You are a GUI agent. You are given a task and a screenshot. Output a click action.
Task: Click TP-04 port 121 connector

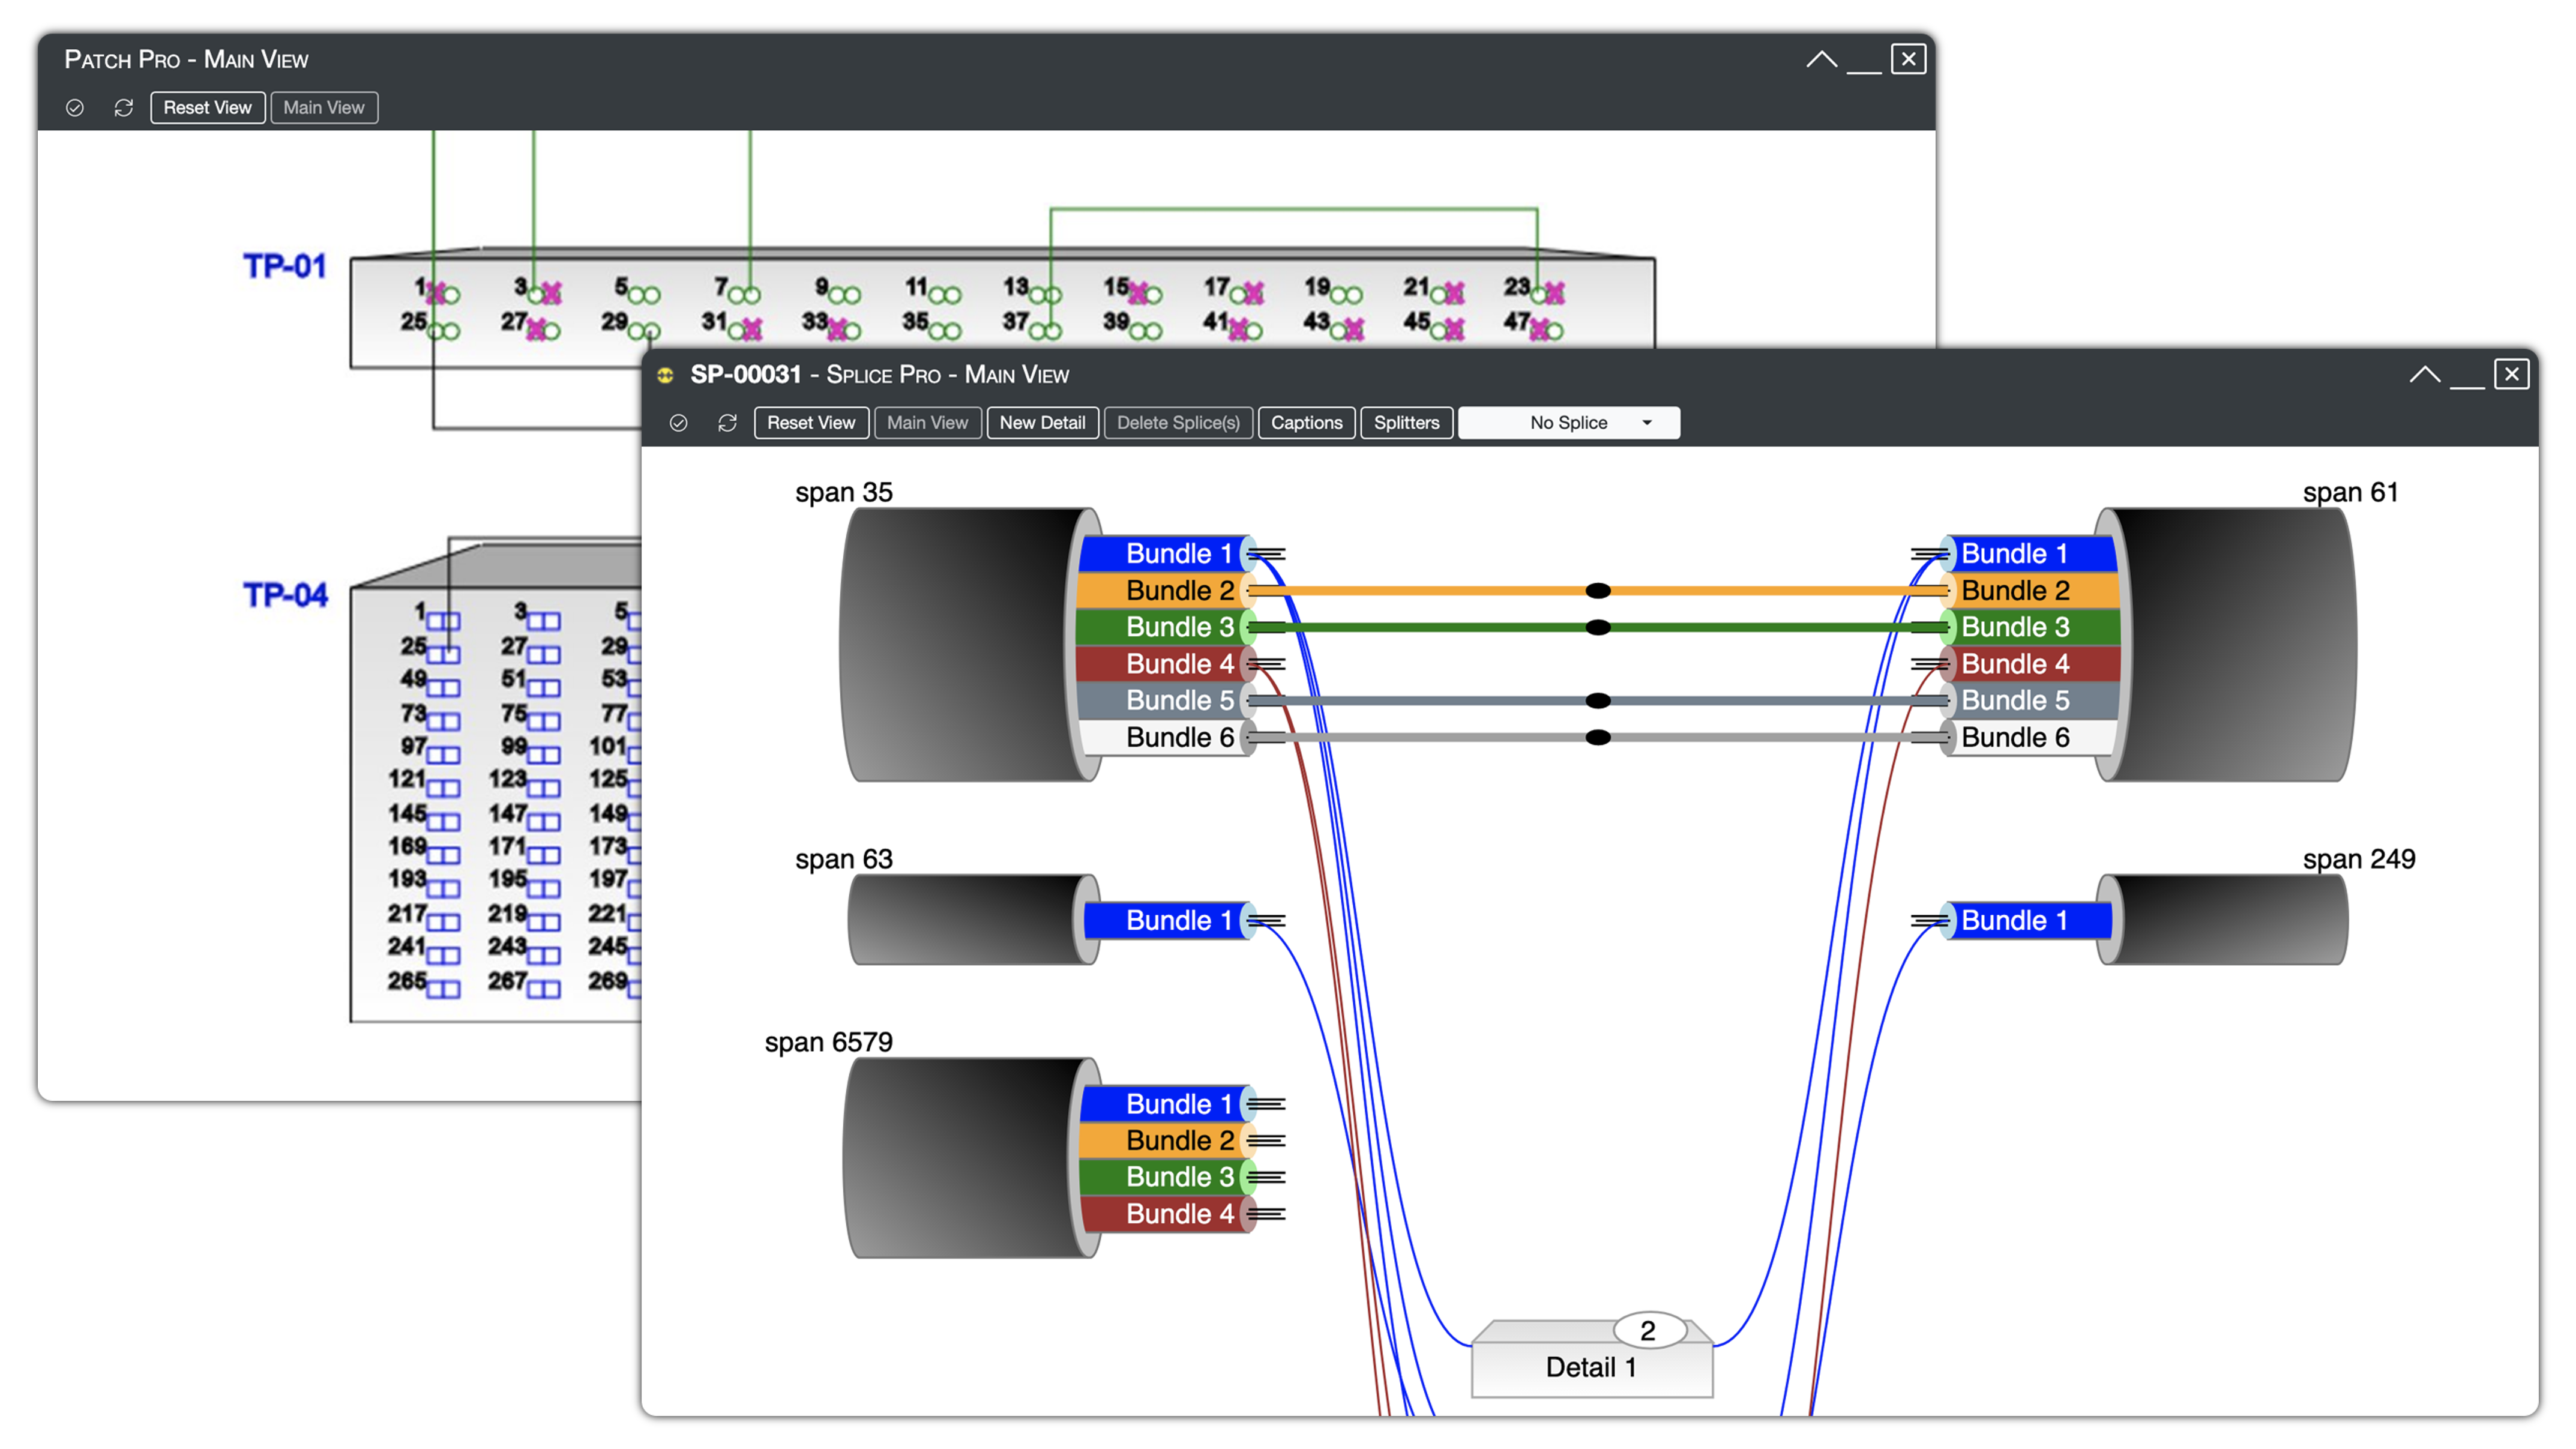[443, 788]
